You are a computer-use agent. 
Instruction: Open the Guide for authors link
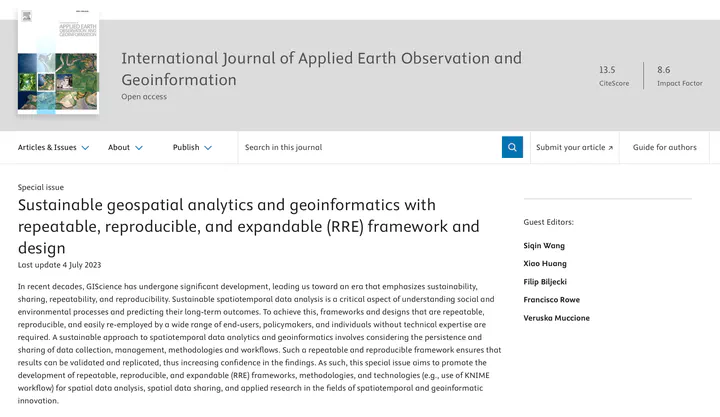click(x=664, y=147)
